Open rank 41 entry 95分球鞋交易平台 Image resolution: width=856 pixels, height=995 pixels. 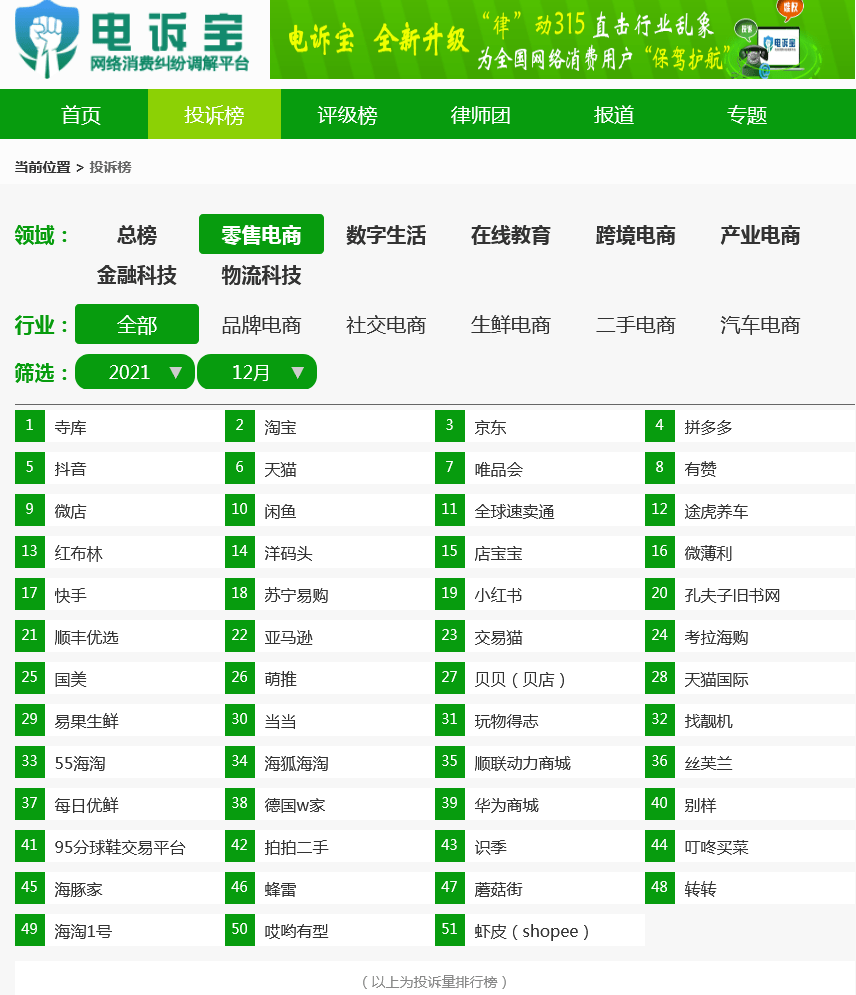119,847
